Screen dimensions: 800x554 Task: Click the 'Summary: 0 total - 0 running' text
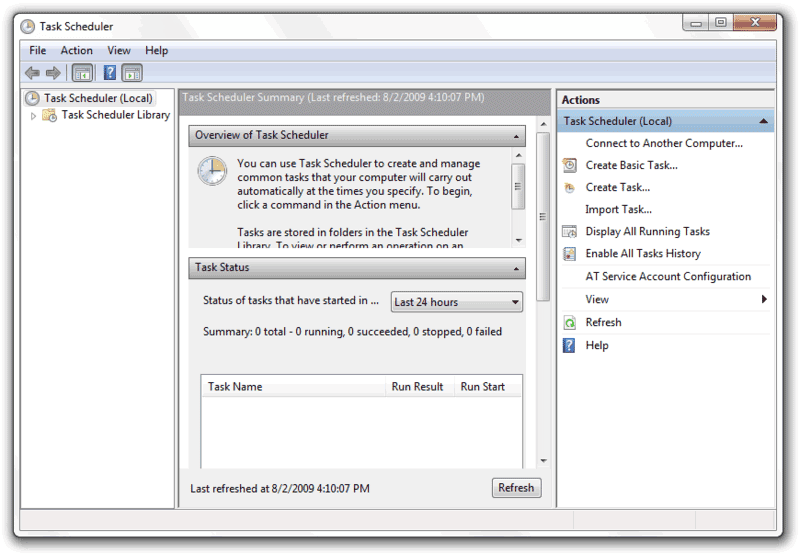pos(353,332)
